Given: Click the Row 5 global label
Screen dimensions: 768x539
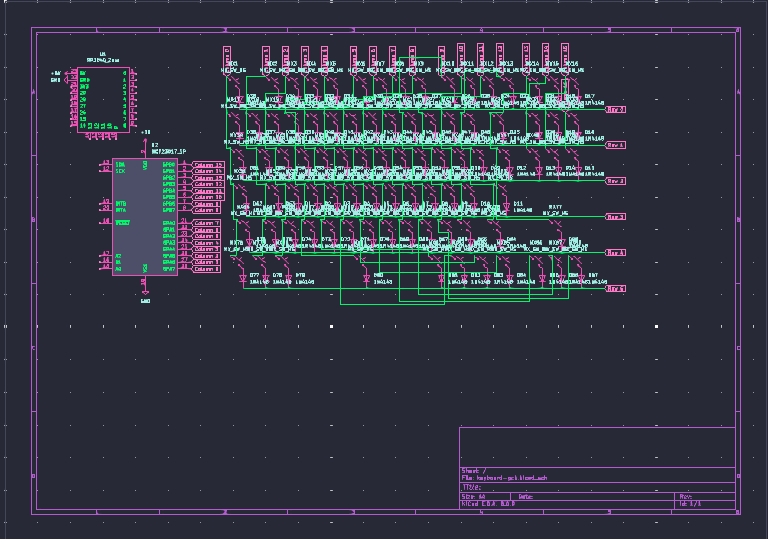Looking at the screenshot, I should coord(616,289).
